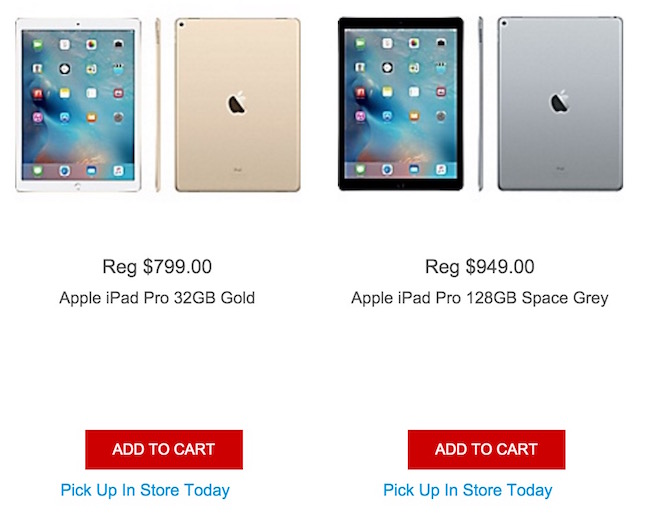The height and width of the screenshot is (526, 670).
Task: Click the Reg $799.00 price text
Action: [x=157, y=267]
